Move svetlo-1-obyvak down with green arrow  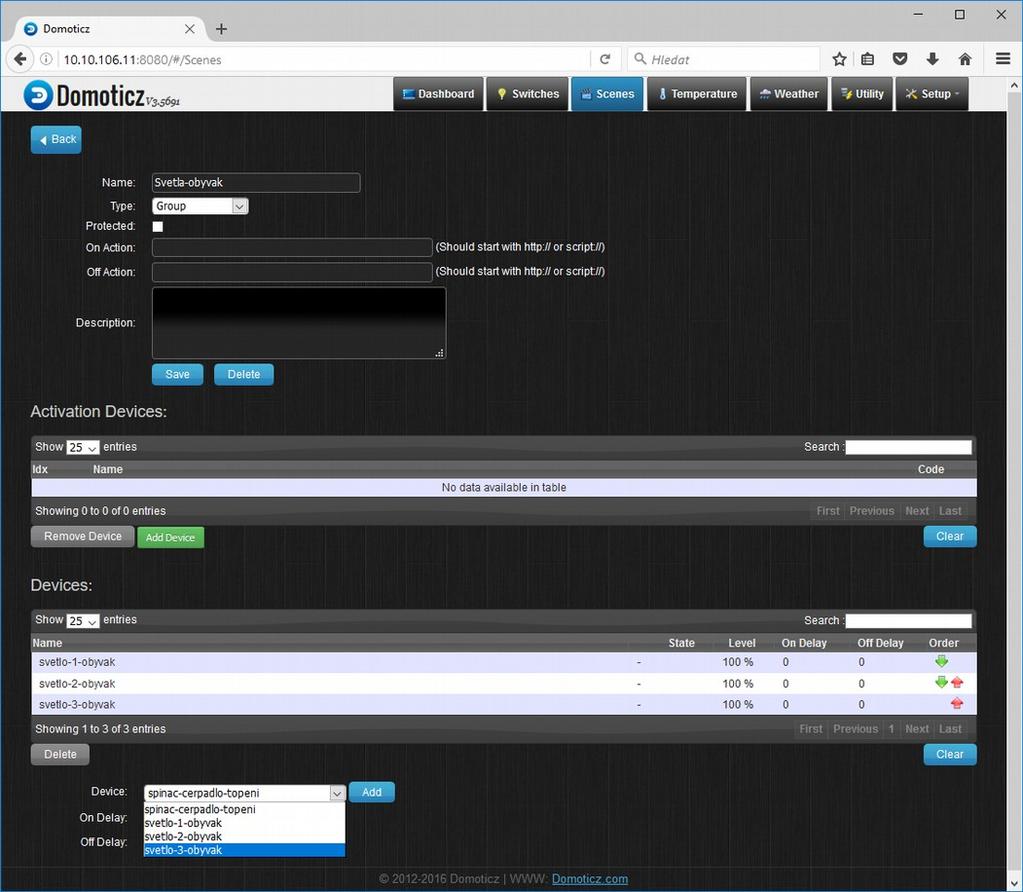click(x=941, y=662)
